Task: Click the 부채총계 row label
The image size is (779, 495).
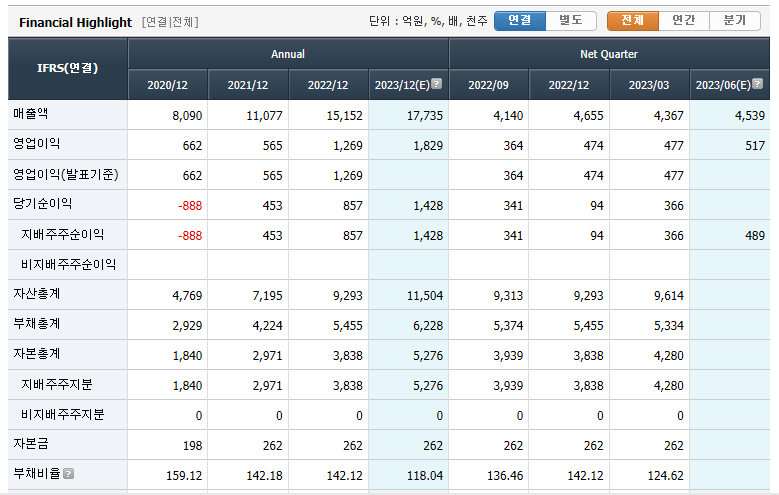Action: tap(37, 324)
